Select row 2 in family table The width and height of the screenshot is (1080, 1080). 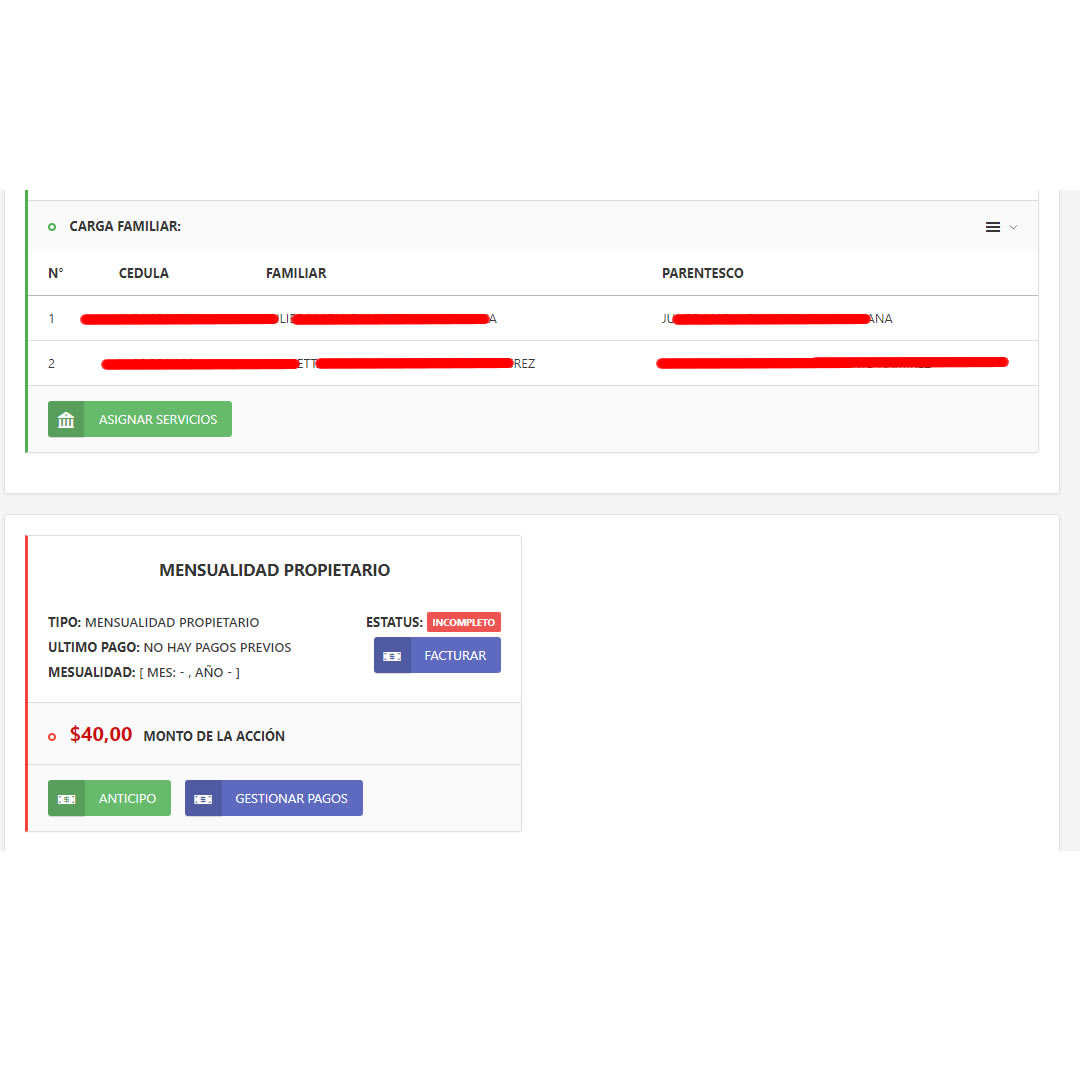(532, 364)
